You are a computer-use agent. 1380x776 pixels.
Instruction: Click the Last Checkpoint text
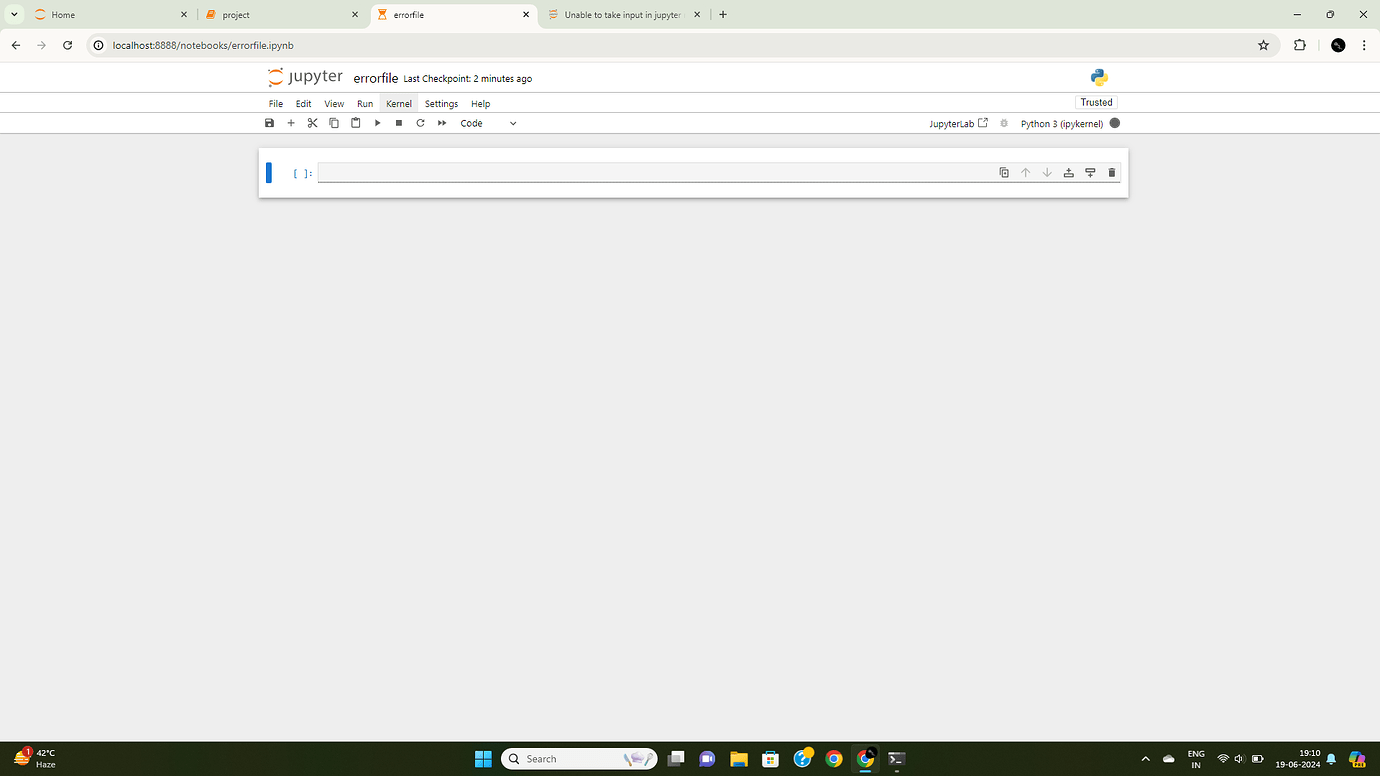468,78
